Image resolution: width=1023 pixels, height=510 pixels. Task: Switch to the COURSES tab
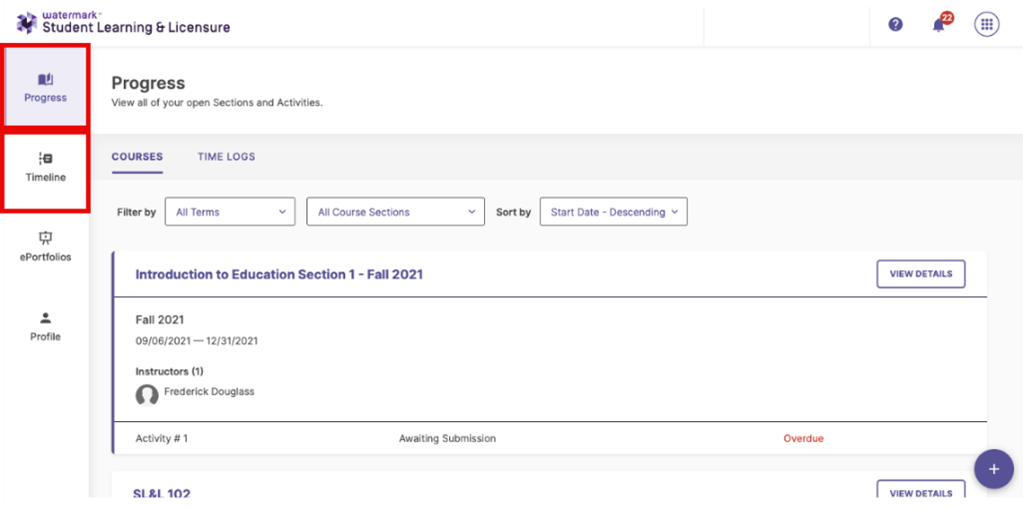[137, 157]
